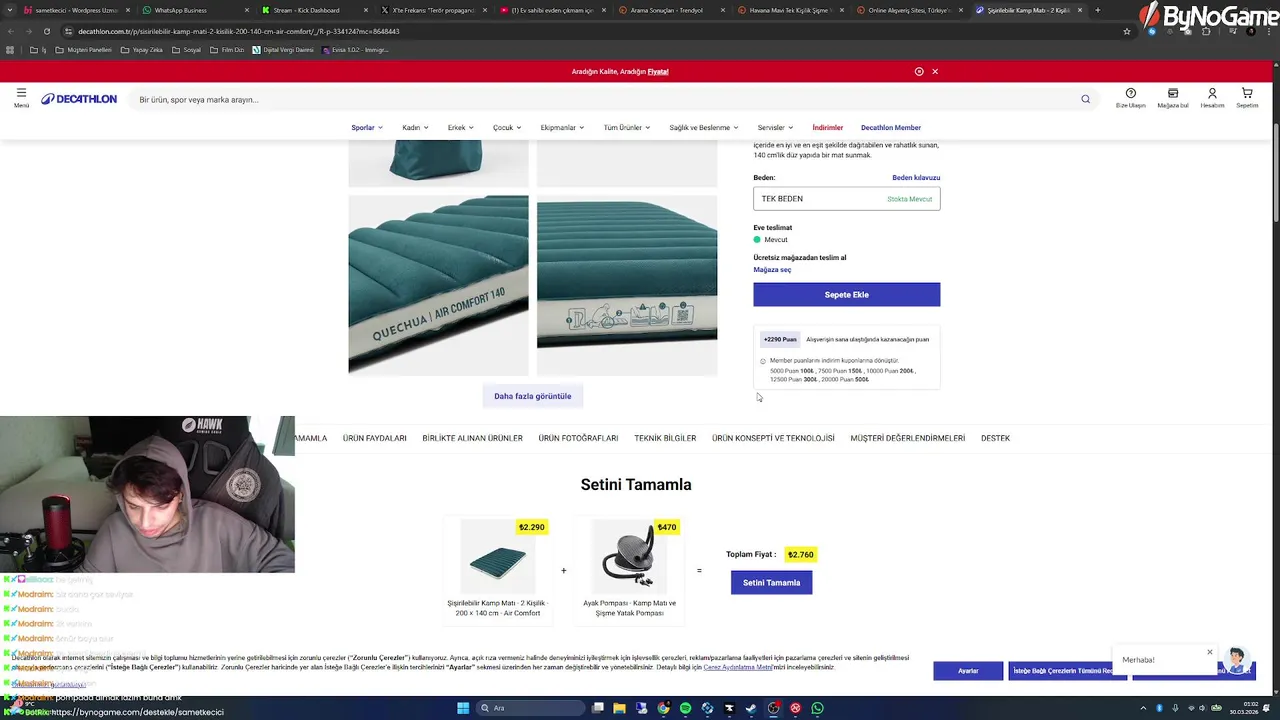Click the browser bookmark star icon
This screenshot has height=720, width=1280.
[1127, 31]
